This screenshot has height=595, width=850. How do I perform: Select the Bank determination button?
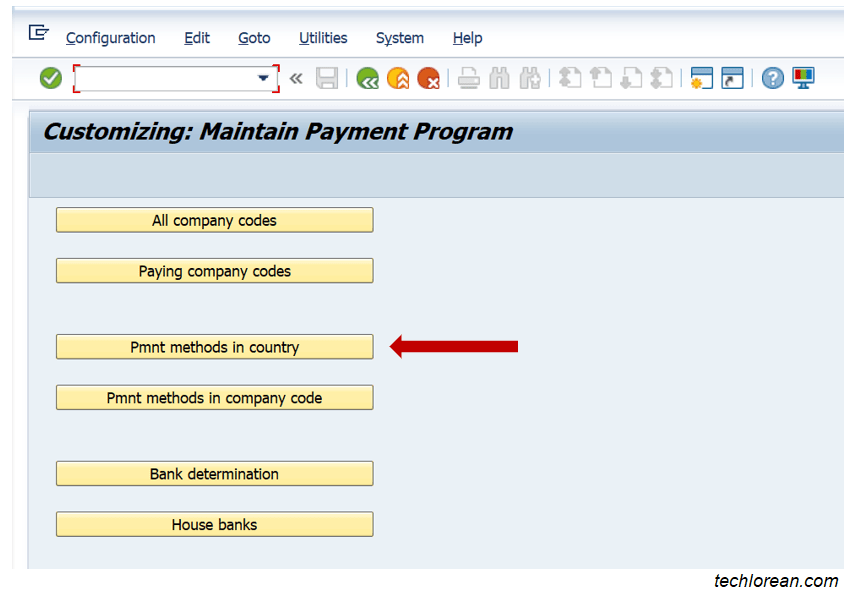tap(214, 473)
